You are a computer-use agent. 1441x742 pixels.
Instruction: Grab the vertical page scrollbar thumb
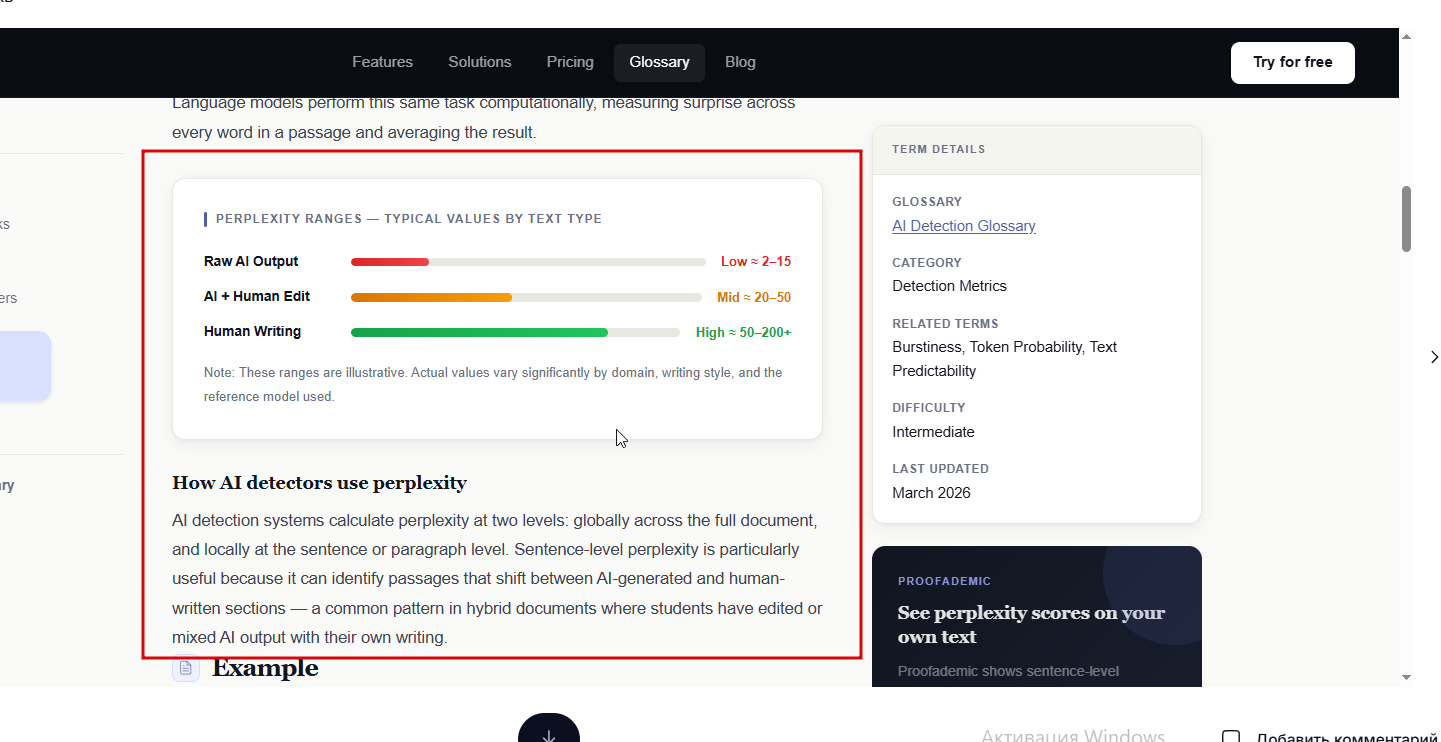(1406, 219)
